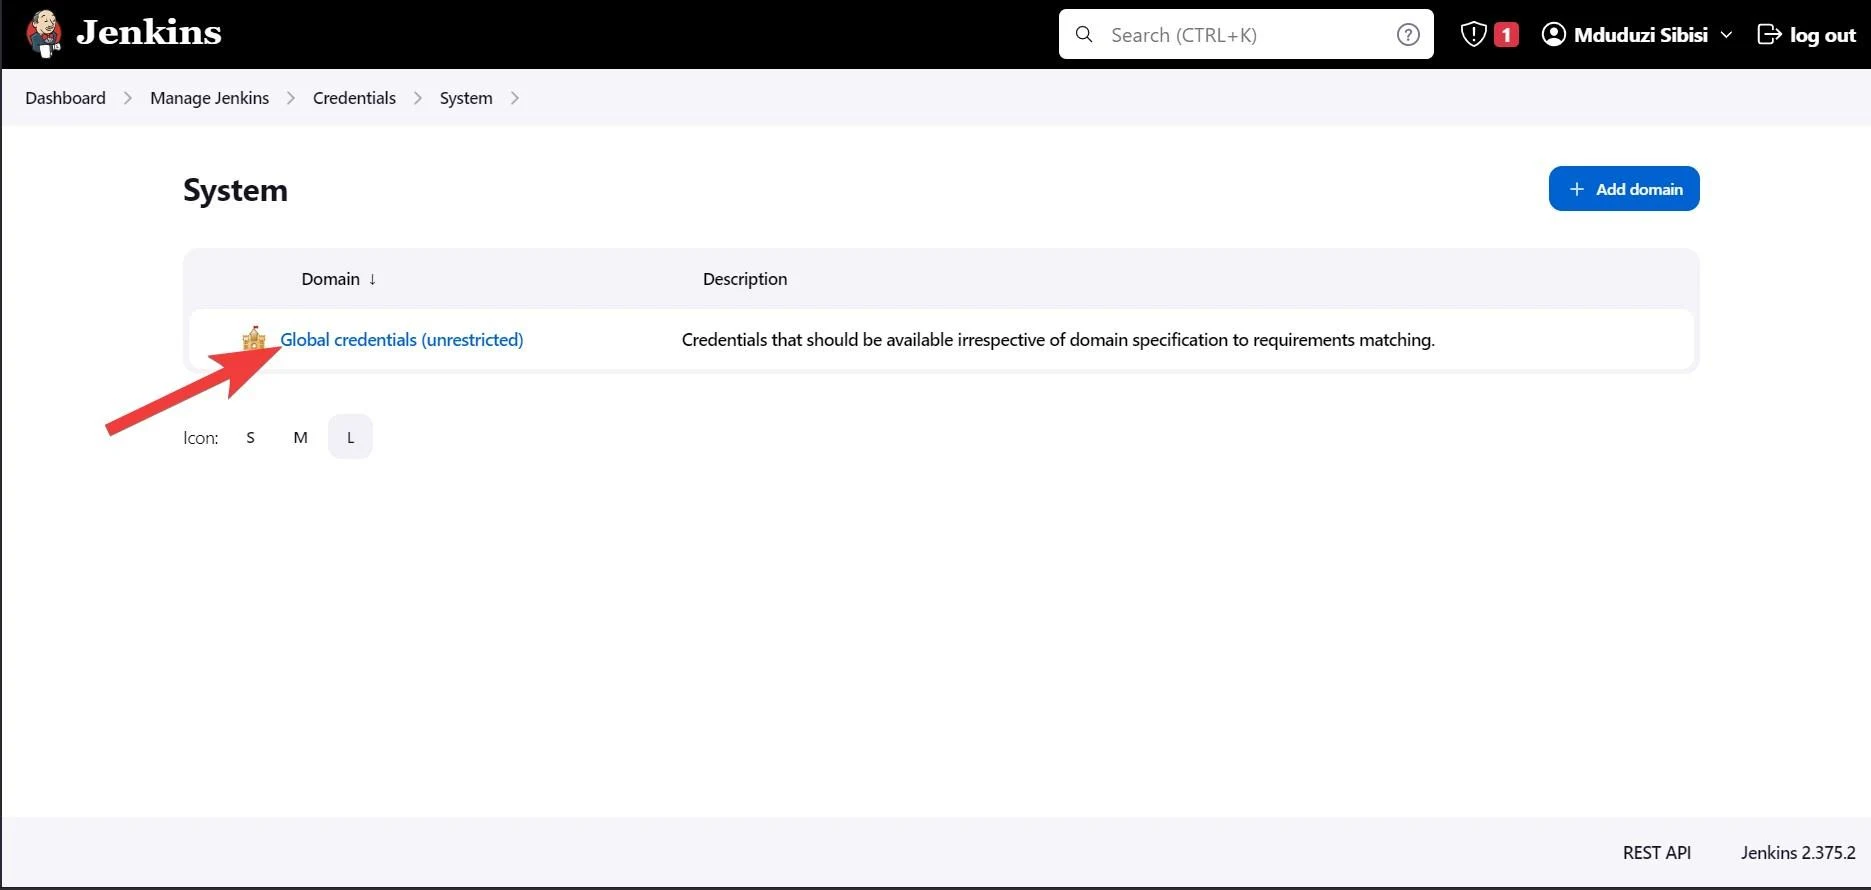
Task: Click plus icon in Add domain
Action: tap(1577, 189)
